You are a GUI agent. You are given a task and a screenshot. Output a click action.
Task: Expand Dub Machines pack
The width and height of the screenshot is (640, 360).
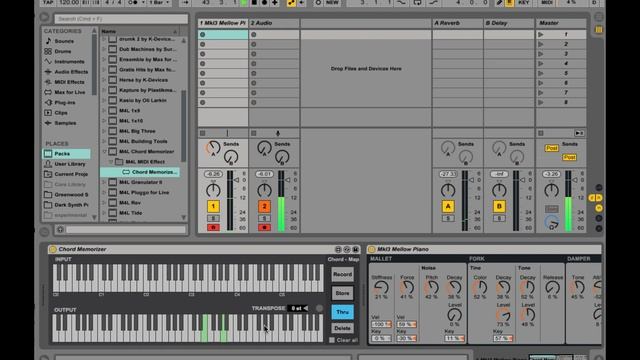click(104, 49)
